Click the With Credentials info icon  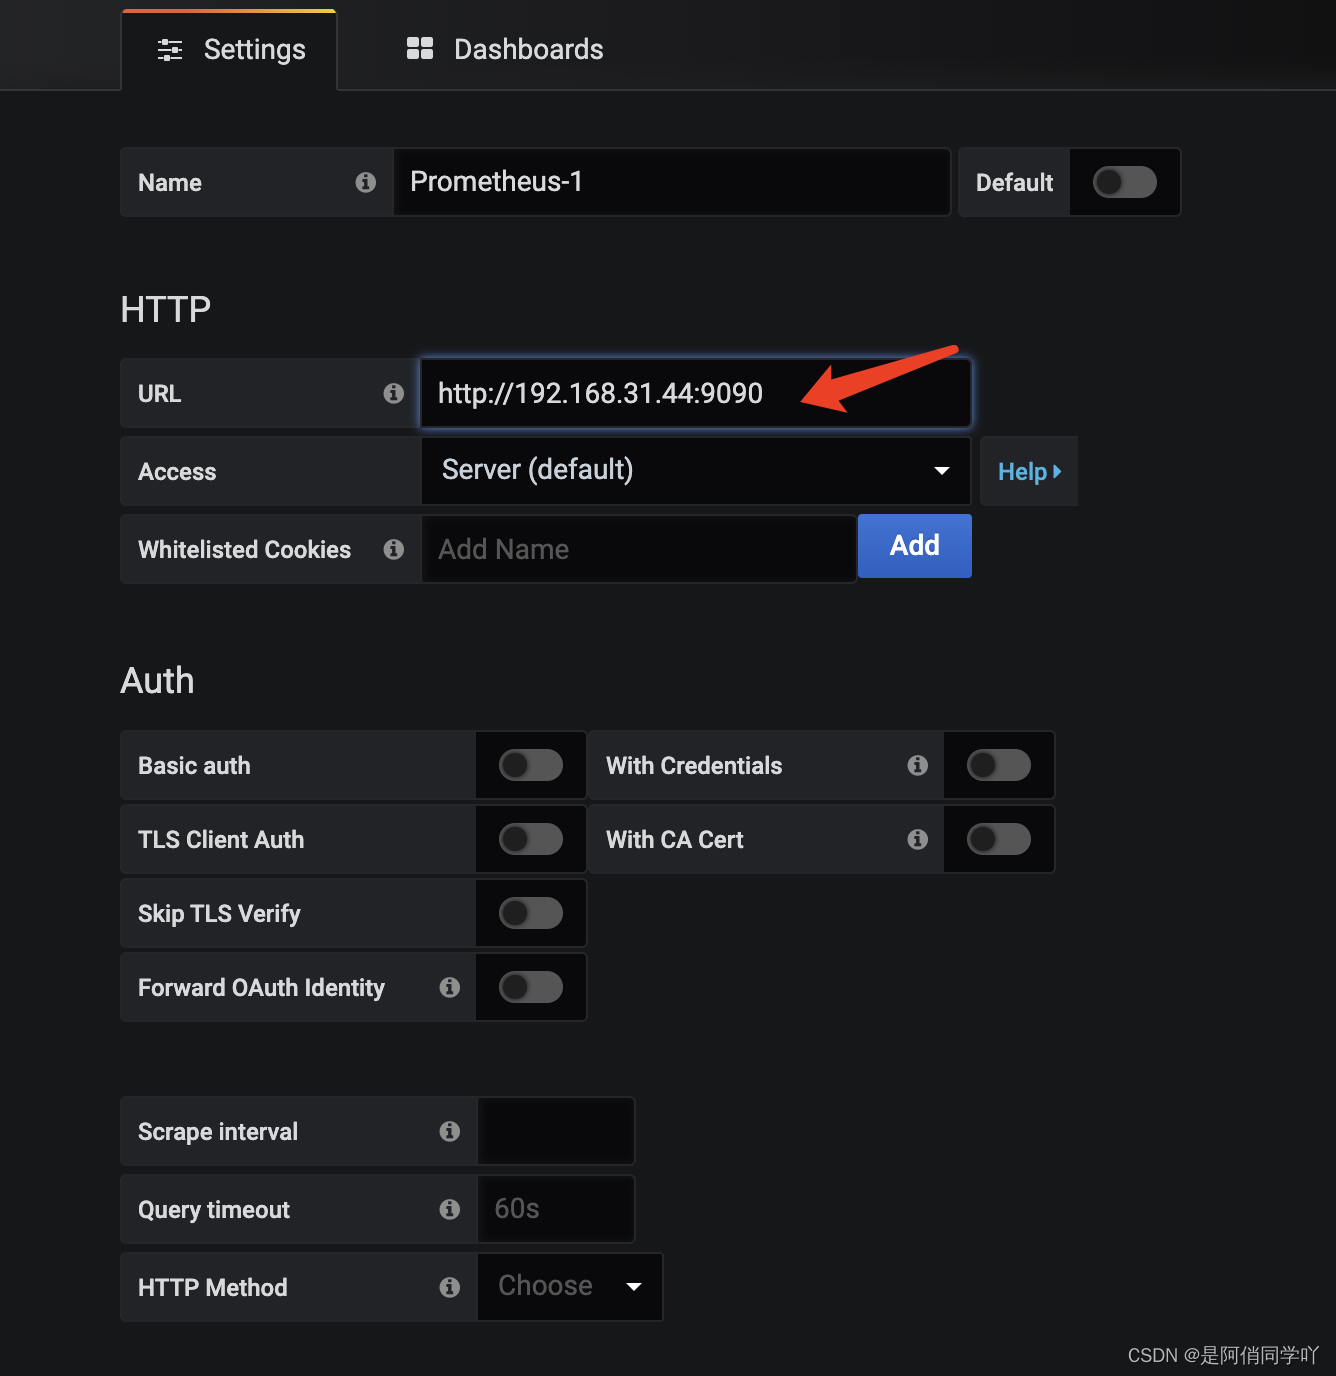point(918,765)
